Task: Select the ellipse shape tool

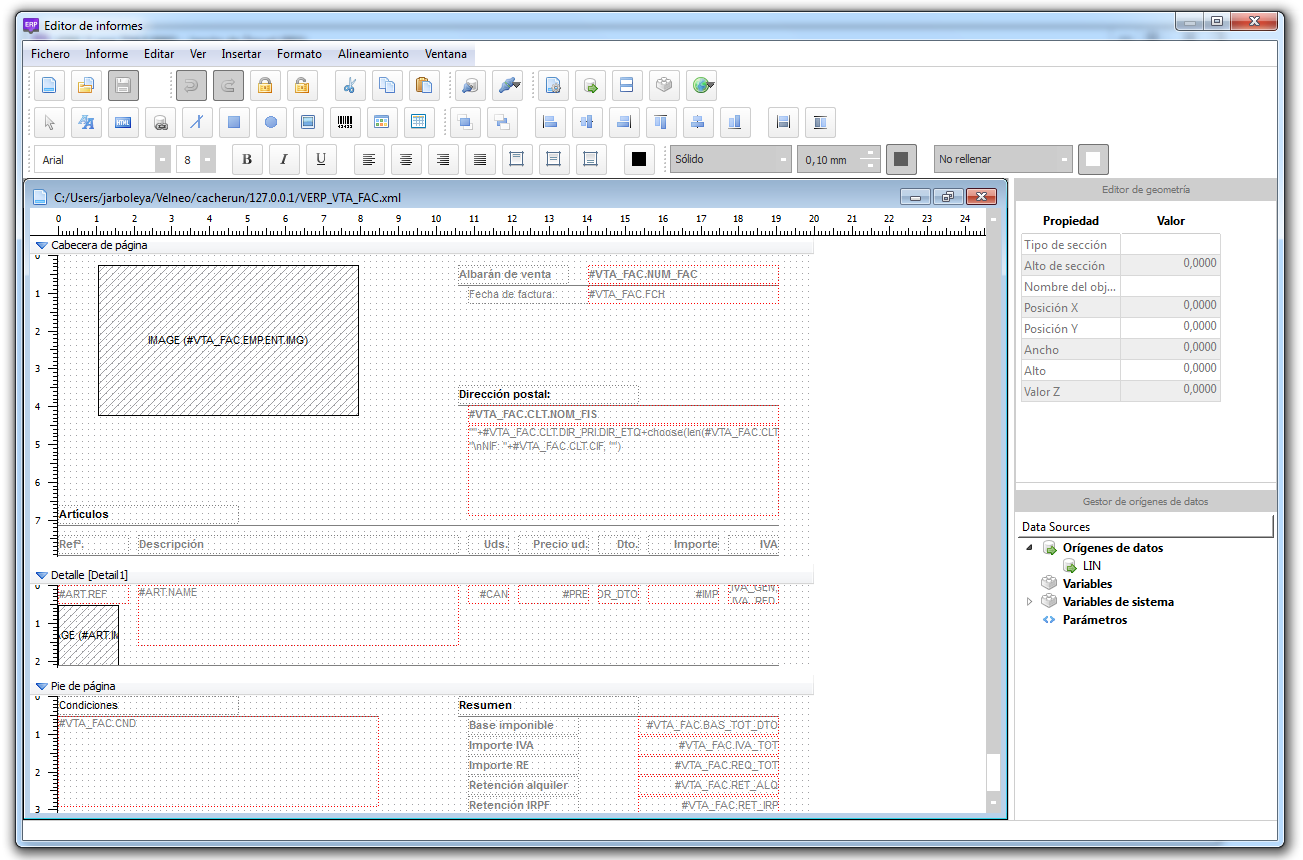Action: (x=271, y=122)
